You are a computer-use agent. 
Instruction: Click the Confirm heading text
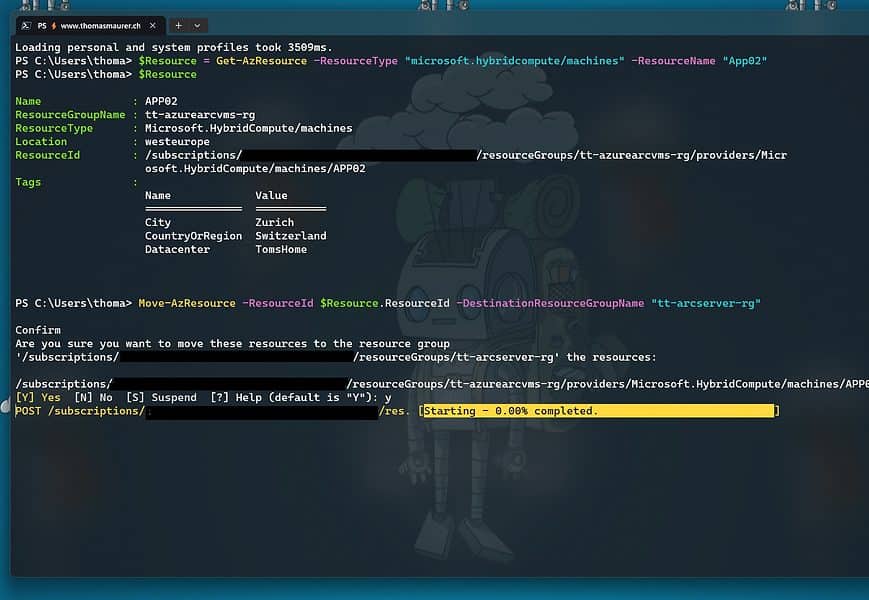(x=38, y=330)
